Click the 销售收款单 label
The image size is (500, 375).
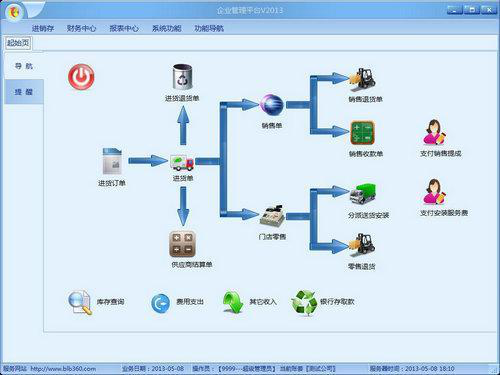pos(366,154)
